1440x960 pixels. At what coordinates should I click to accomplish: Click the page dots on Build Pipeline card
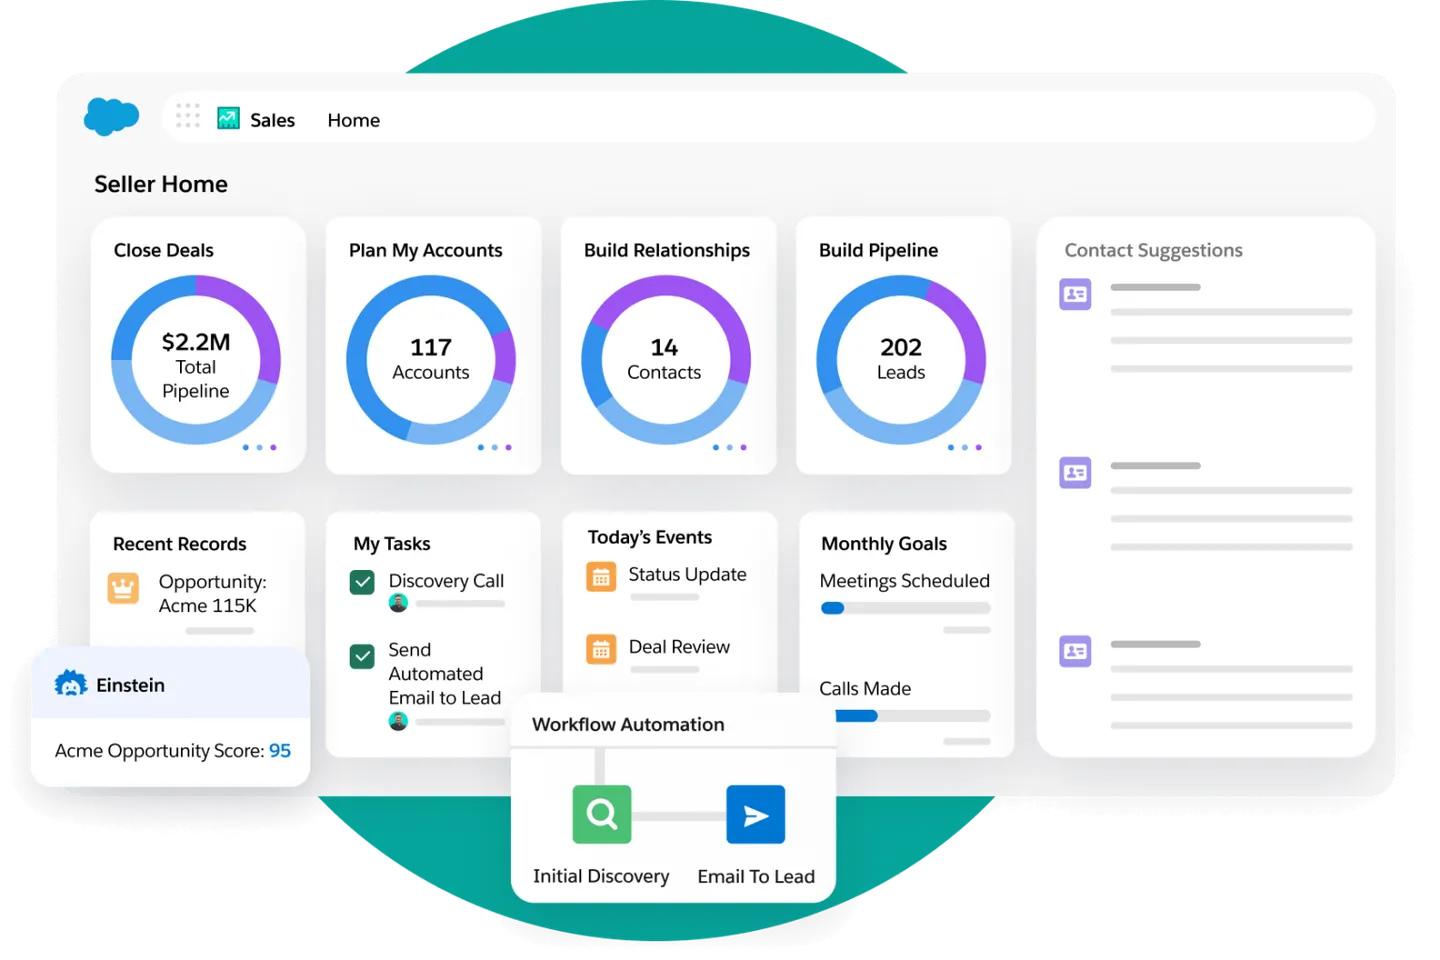tap(964, 447)
